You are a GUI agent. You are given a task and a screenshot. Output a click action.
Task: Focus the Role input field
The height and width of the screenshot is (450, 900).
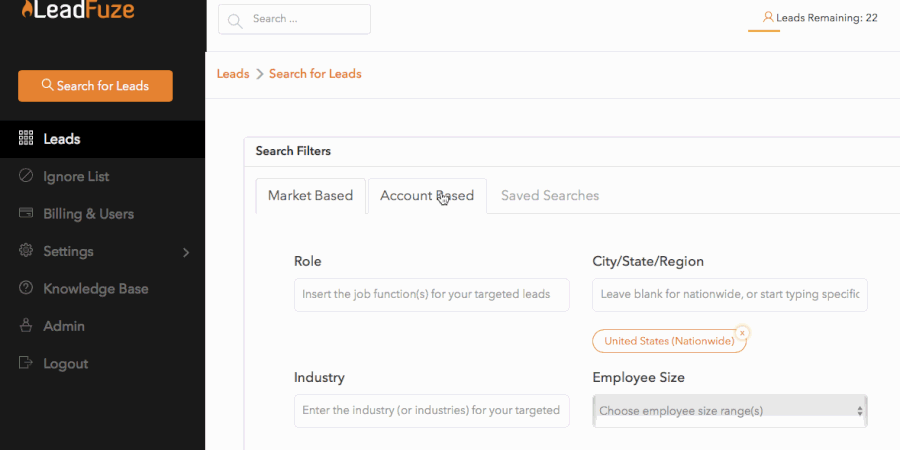(432, 295)
